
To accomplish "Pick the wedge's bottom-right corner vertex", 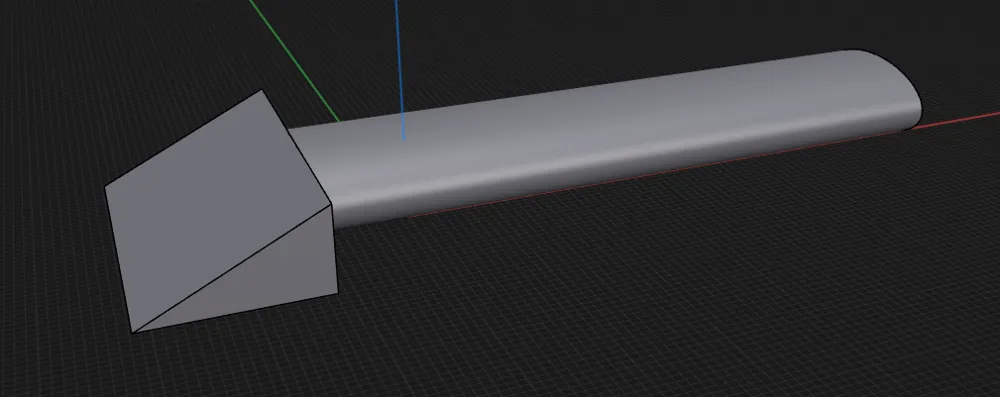I will pos(337,294).
